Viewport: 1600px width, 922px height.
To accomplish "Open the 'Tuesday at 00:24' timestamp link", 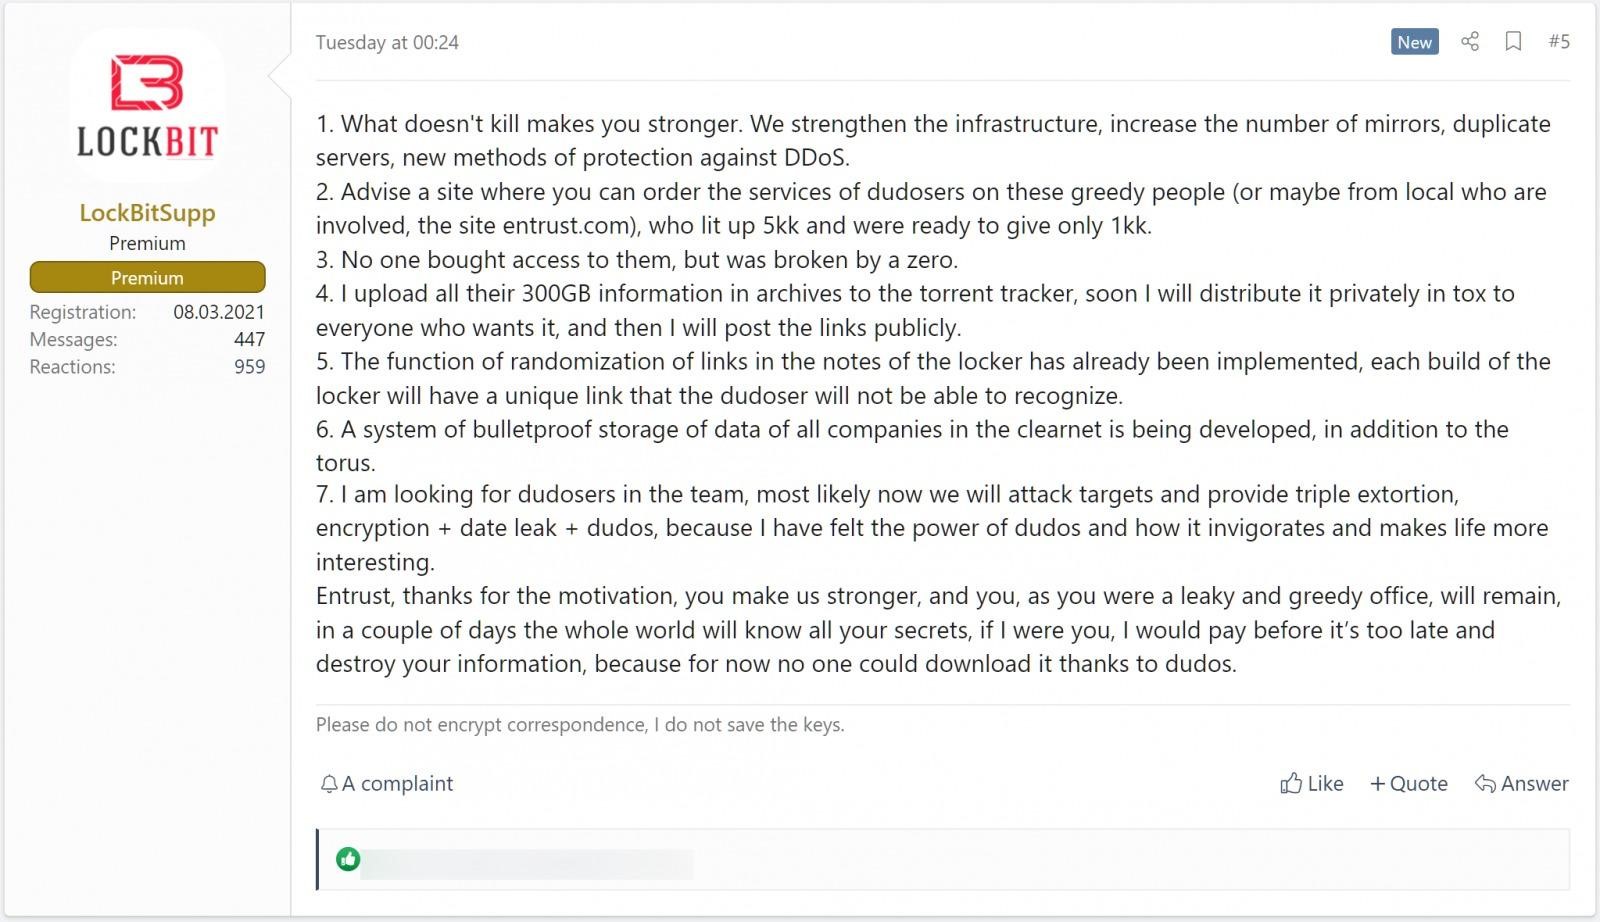I will [x=387, y=43].
